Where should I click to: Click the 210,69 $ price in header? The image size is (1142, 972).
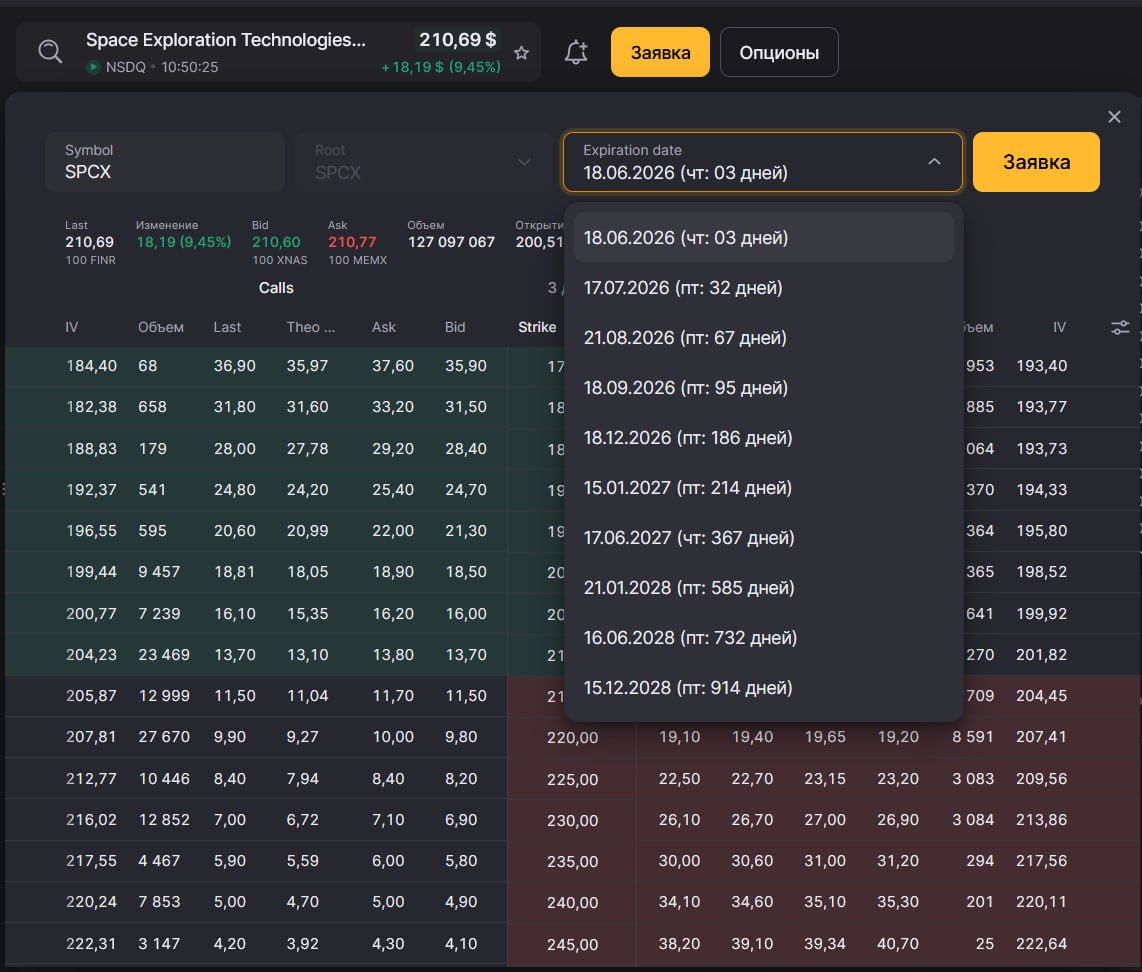click(457, 39)
